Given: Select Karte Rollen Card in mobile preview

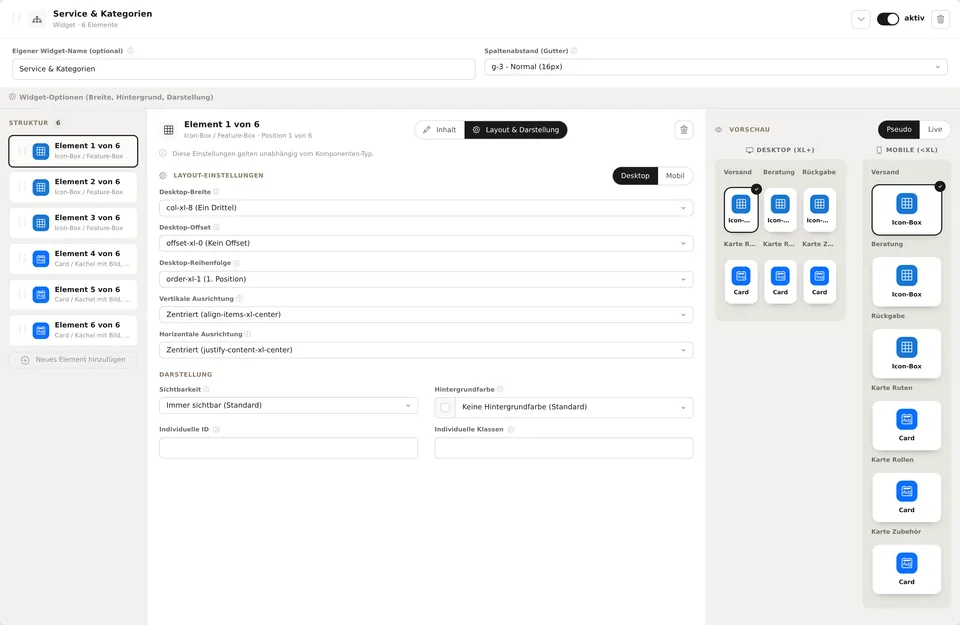Looking at the screenshot, I should click(x=906, y=497).
